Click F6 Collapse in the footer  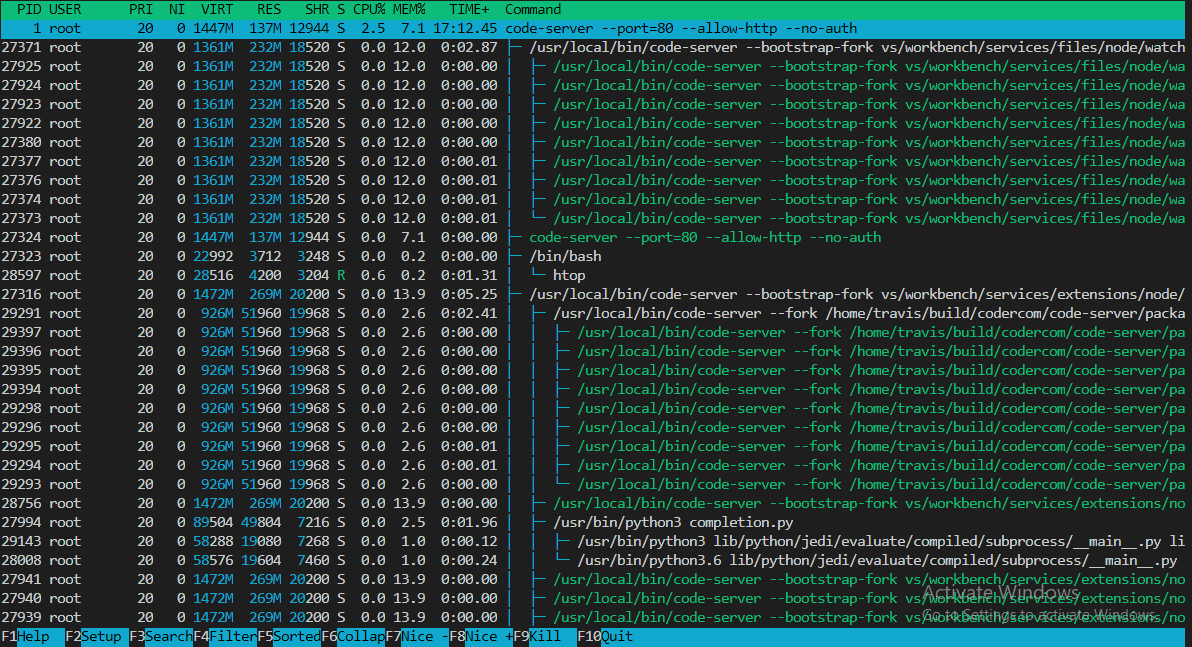[x=353, y=636]
